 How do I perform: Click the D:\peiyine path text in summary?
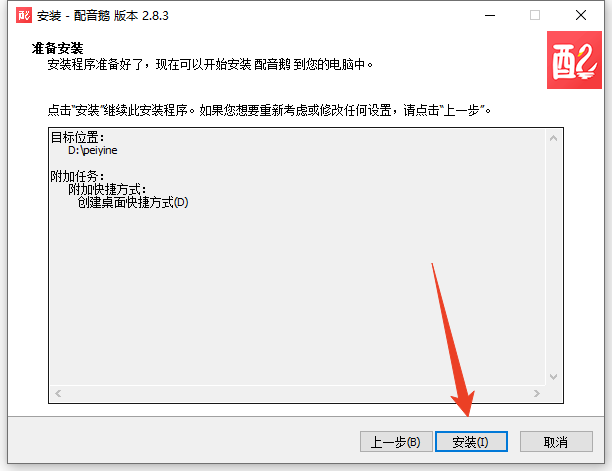click(93, 150)
